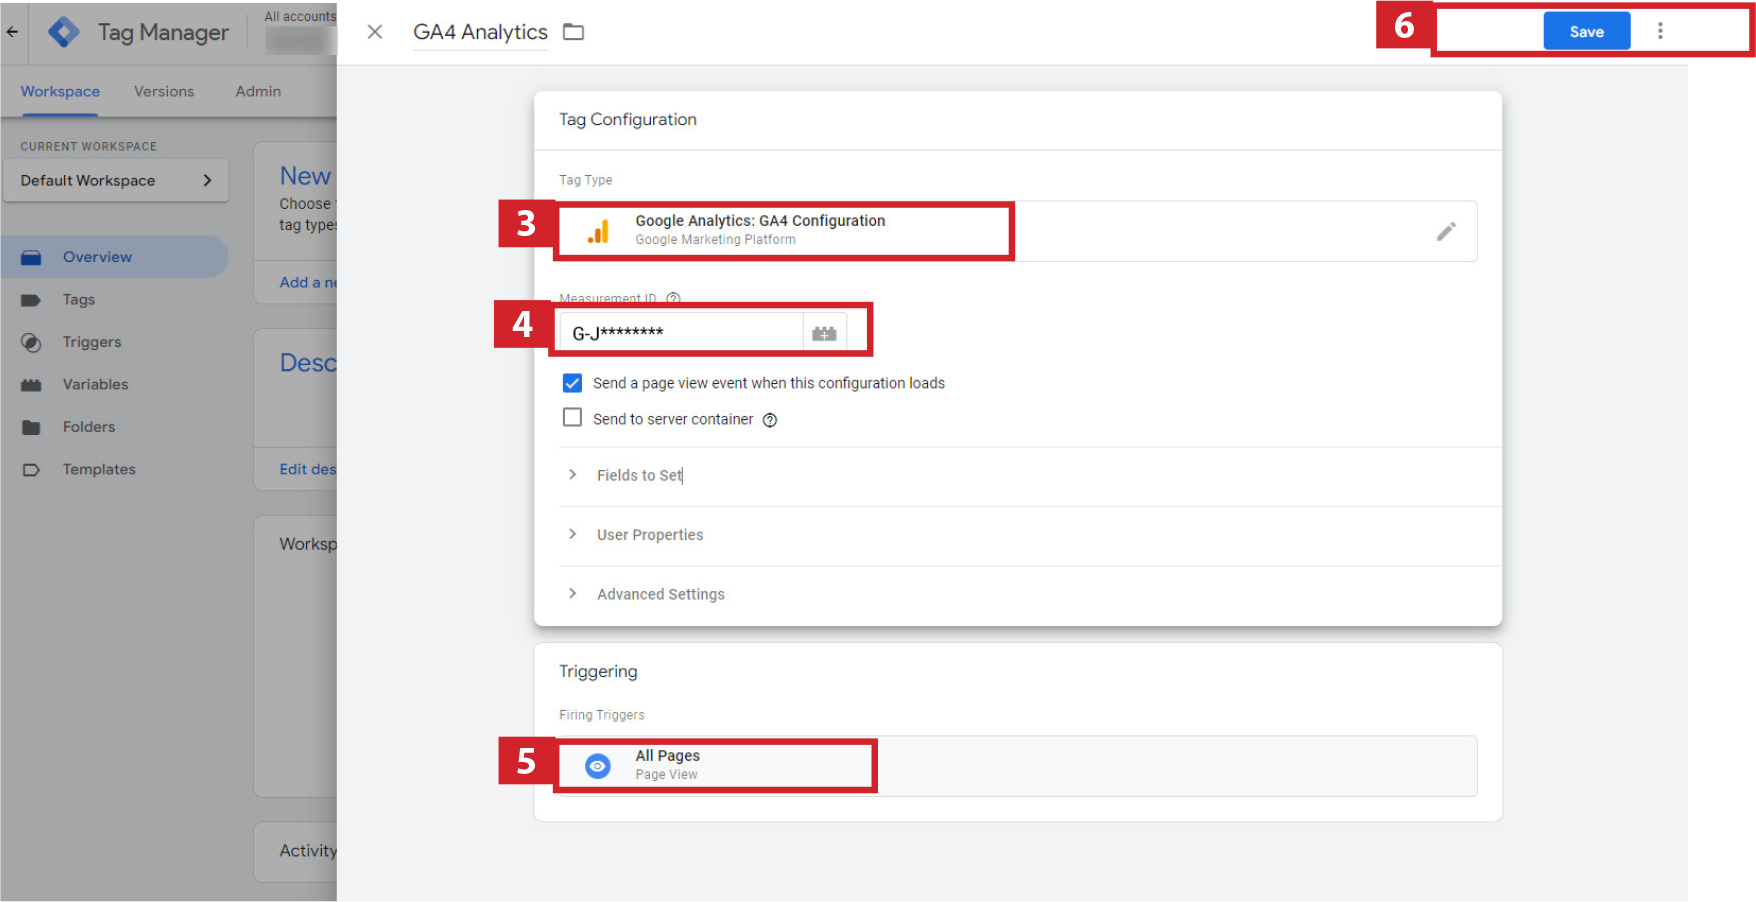The image size is (1756, 902).
Task: Click the All accounts breadcrumb text
Action: click(x=300, y=16)
